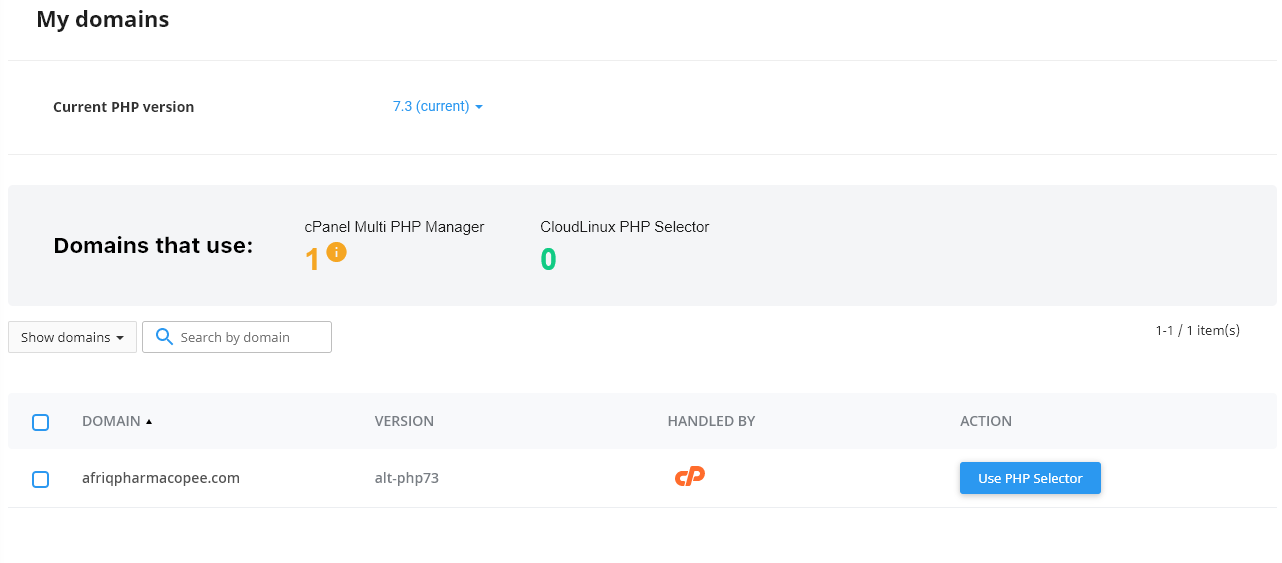Image resolution: width=1282 pixels, height=563 pixels.
Task: Click the alt-php73 version value
Action: click(407, 478)
